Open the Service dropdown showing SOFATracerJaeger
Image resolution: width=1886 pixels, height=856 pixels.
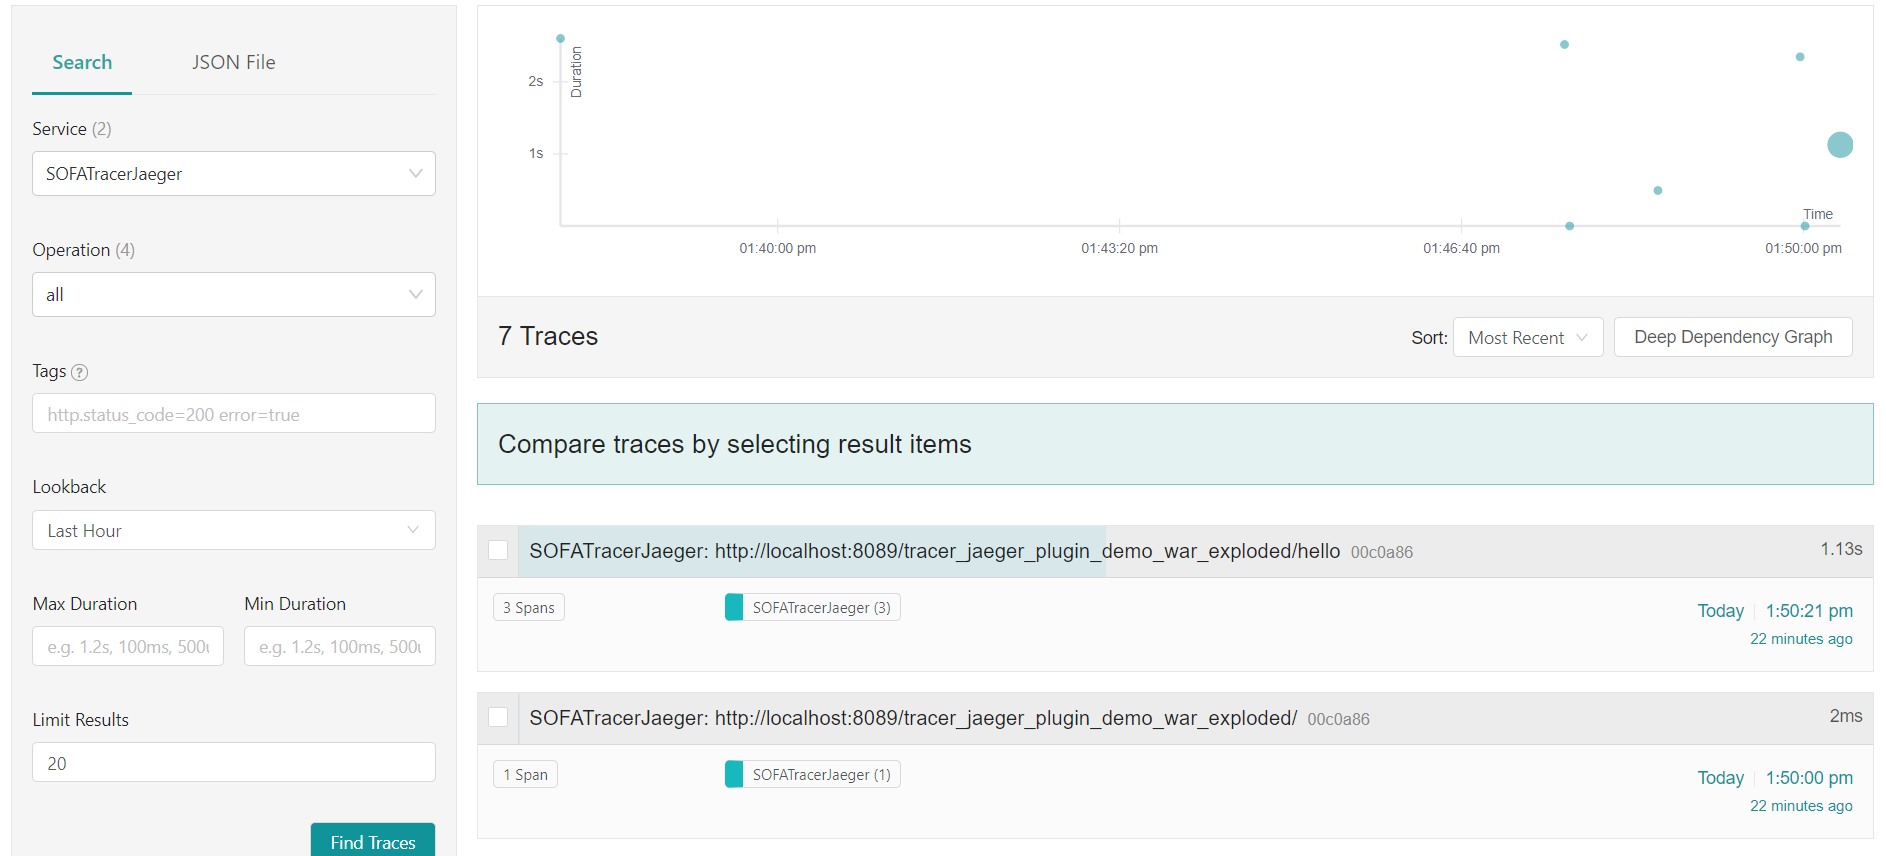(x=234, y=174)
